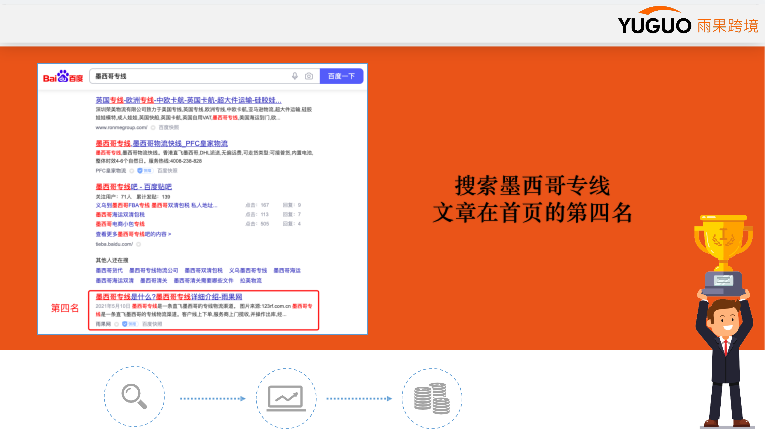This screenshot has height=435, width=765.
Task: Click the 雨果网 source label in fourth result
Action: pyautogui.click(x=103, y=324)
